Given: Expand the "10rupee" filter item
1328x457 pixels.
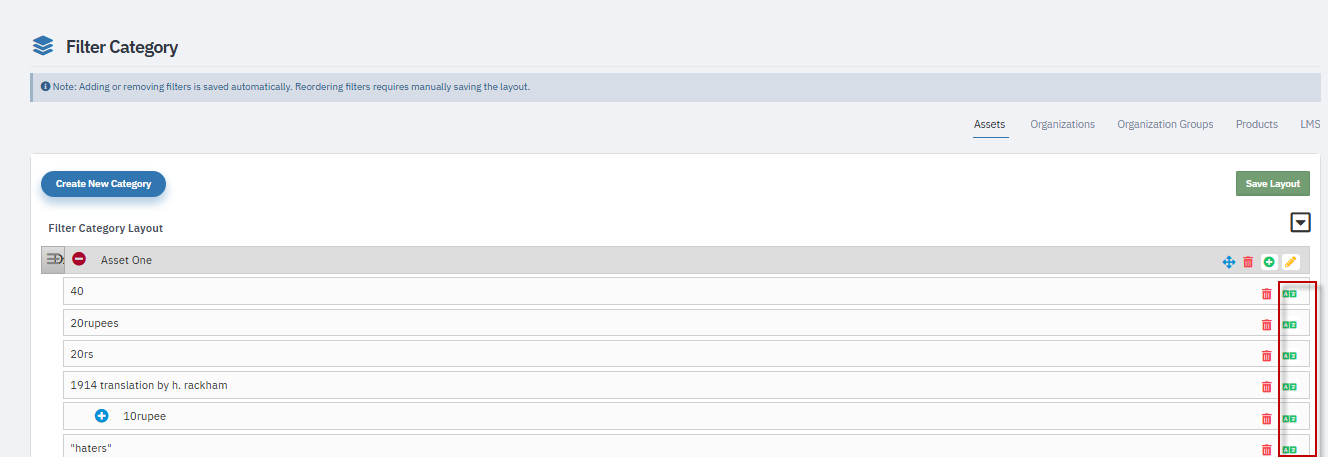Looking at the screenshot, I should [101, 416].
